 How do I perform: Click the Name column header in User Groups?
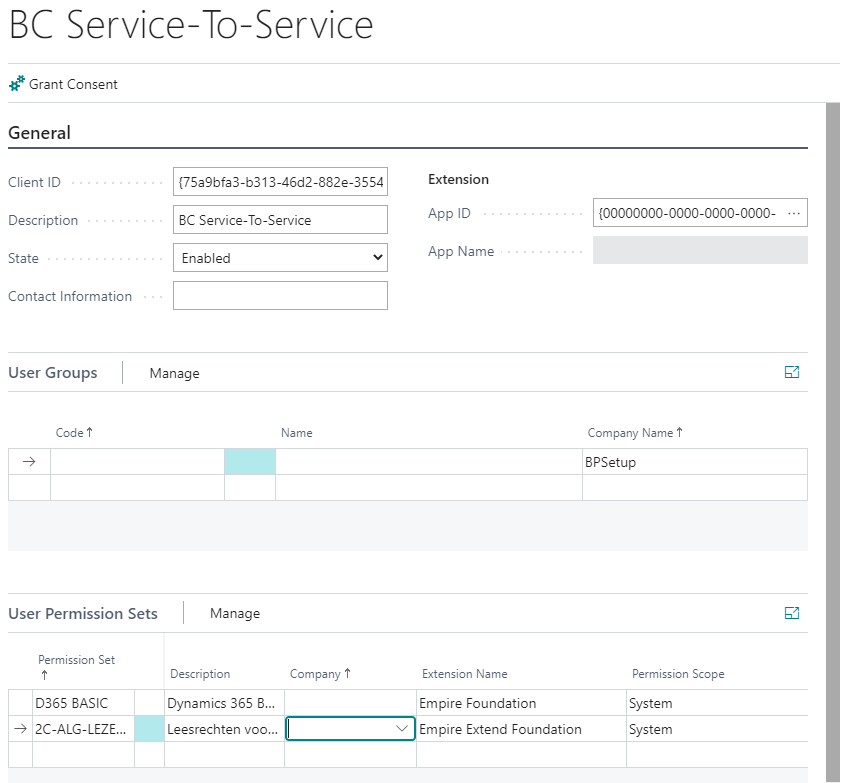pos(297,433)
